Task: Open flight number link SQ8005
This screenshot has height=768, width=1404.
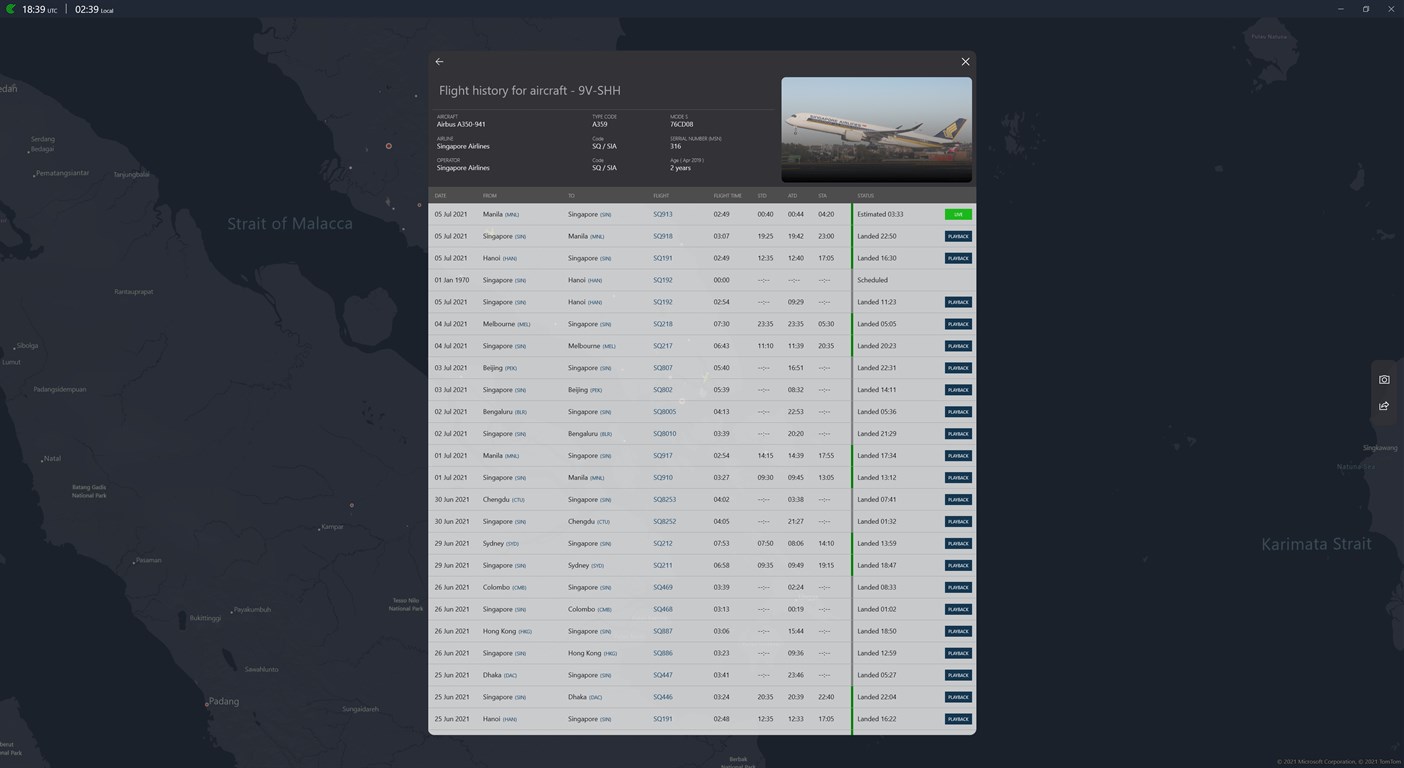Action: tap(665, 412)
